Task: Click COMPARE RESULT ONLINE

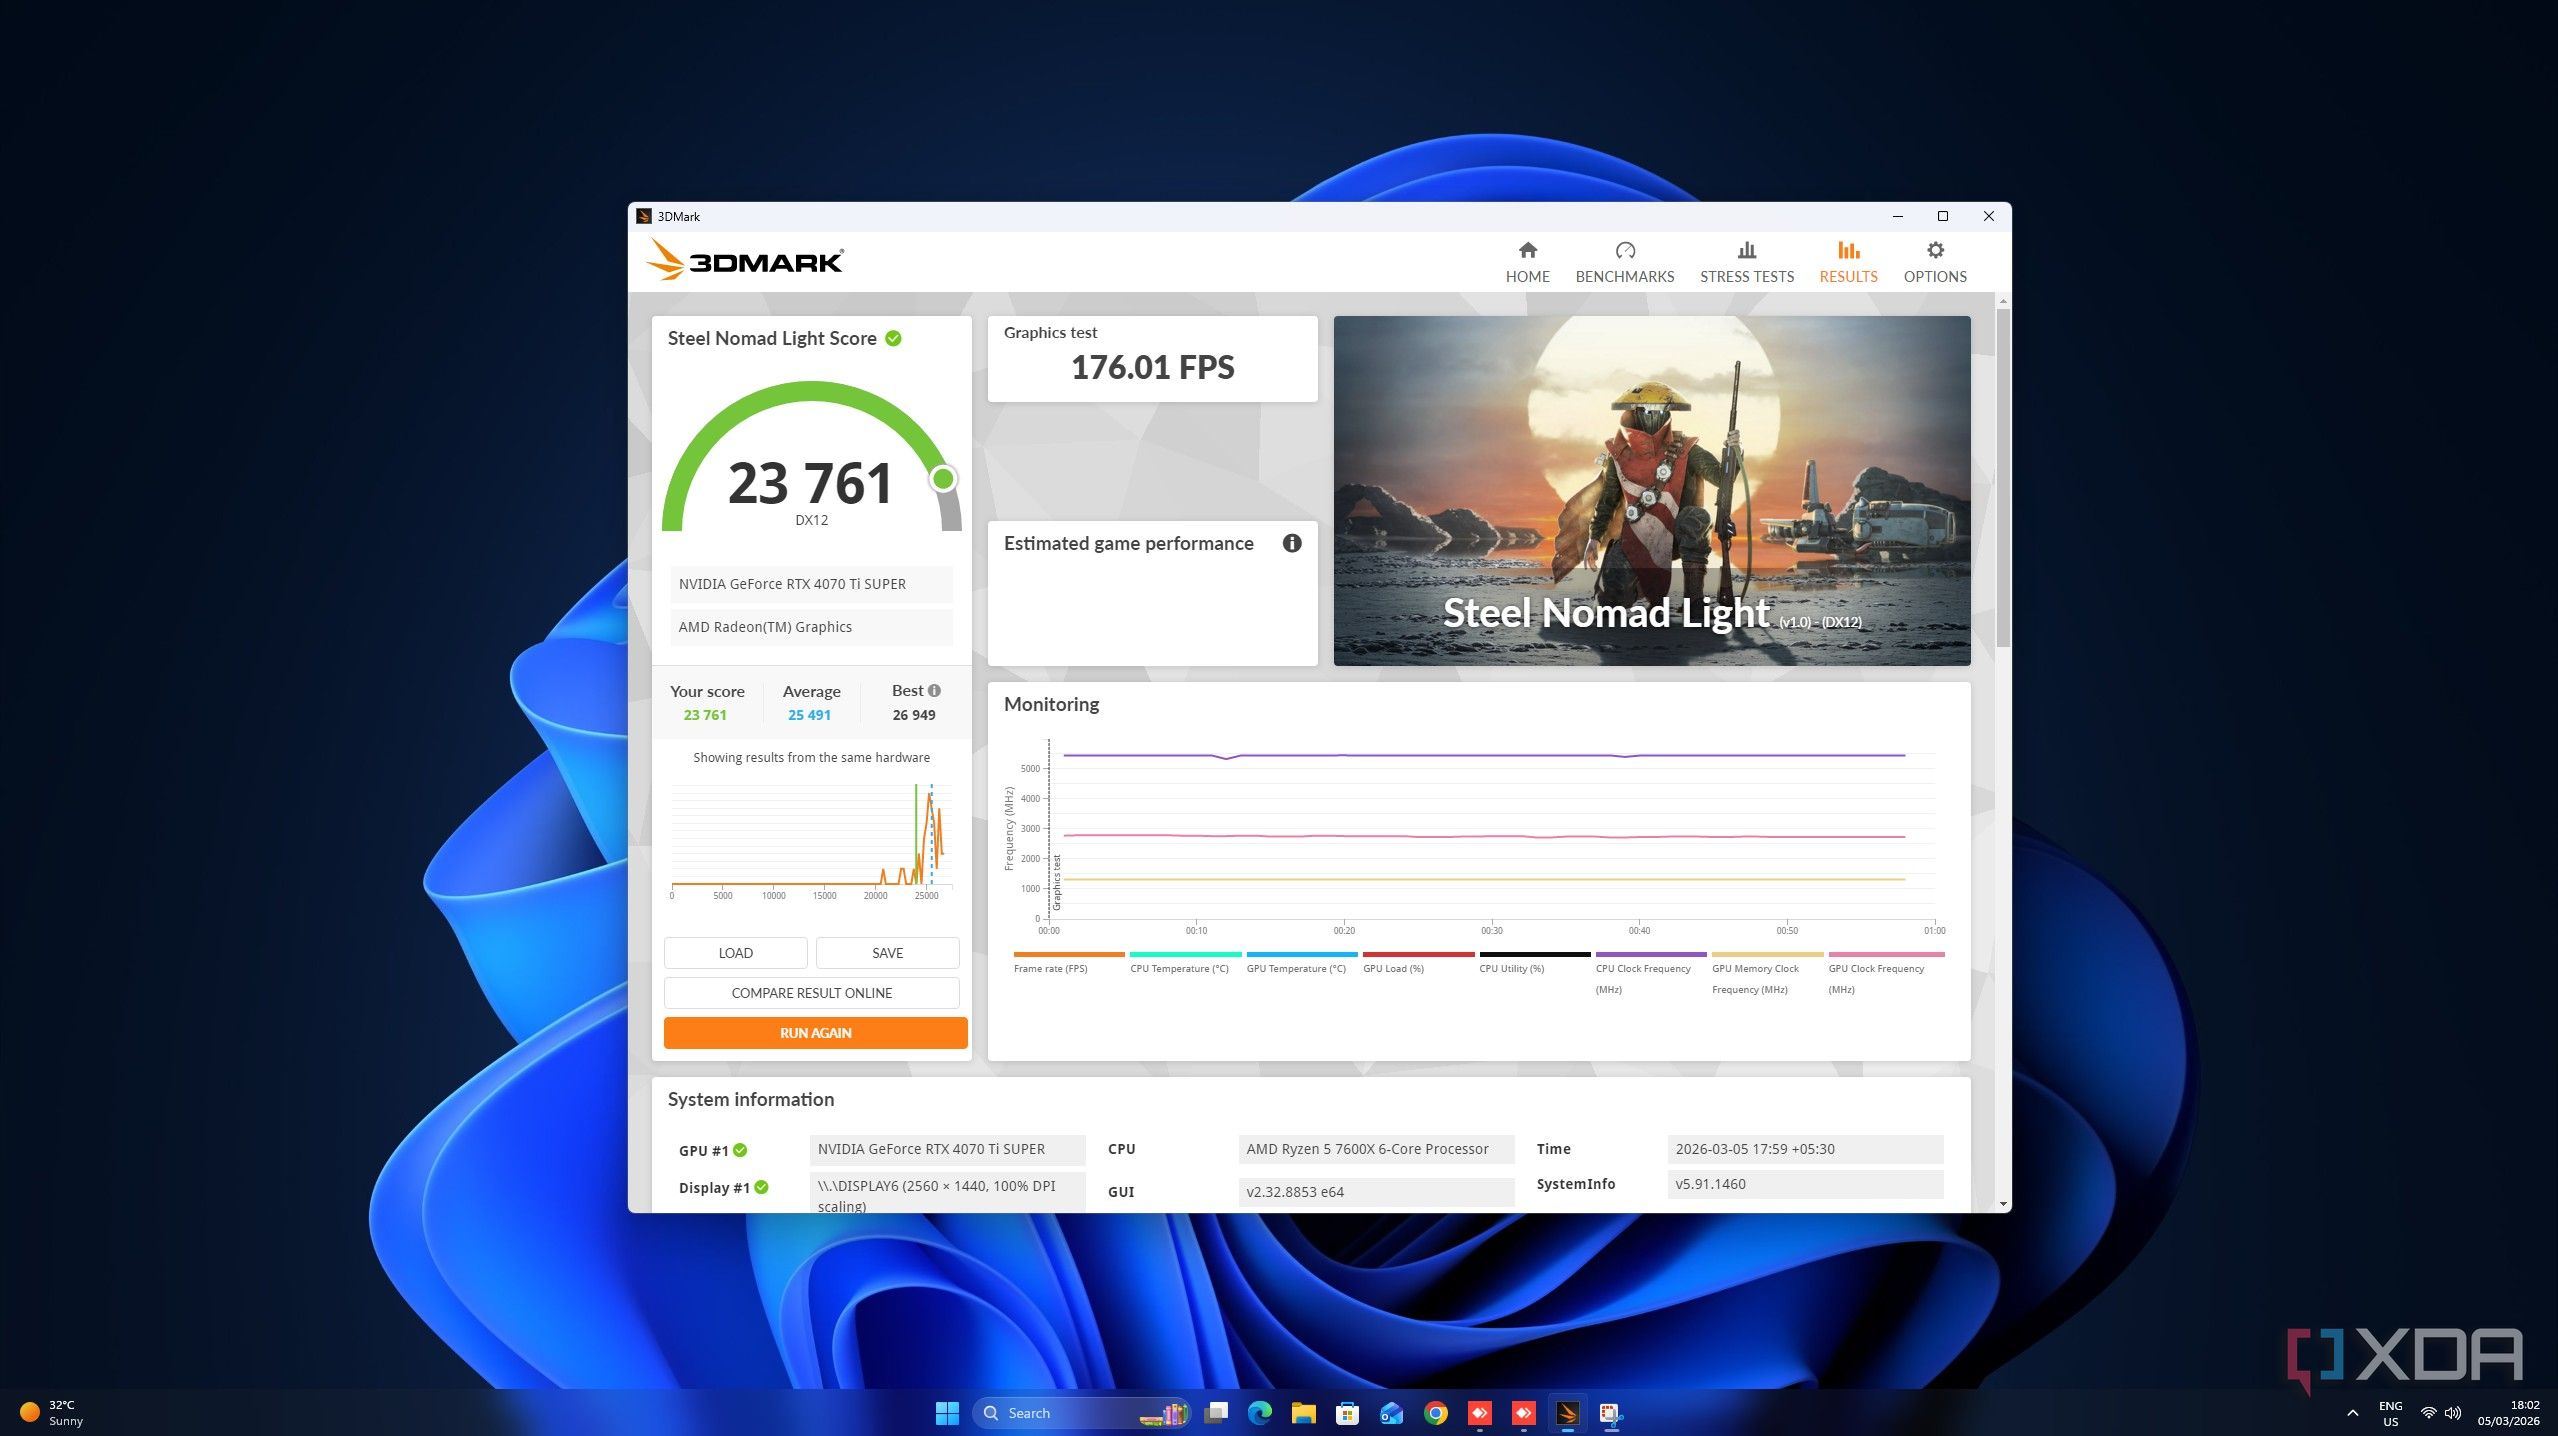Action: [x=811, y=993]
